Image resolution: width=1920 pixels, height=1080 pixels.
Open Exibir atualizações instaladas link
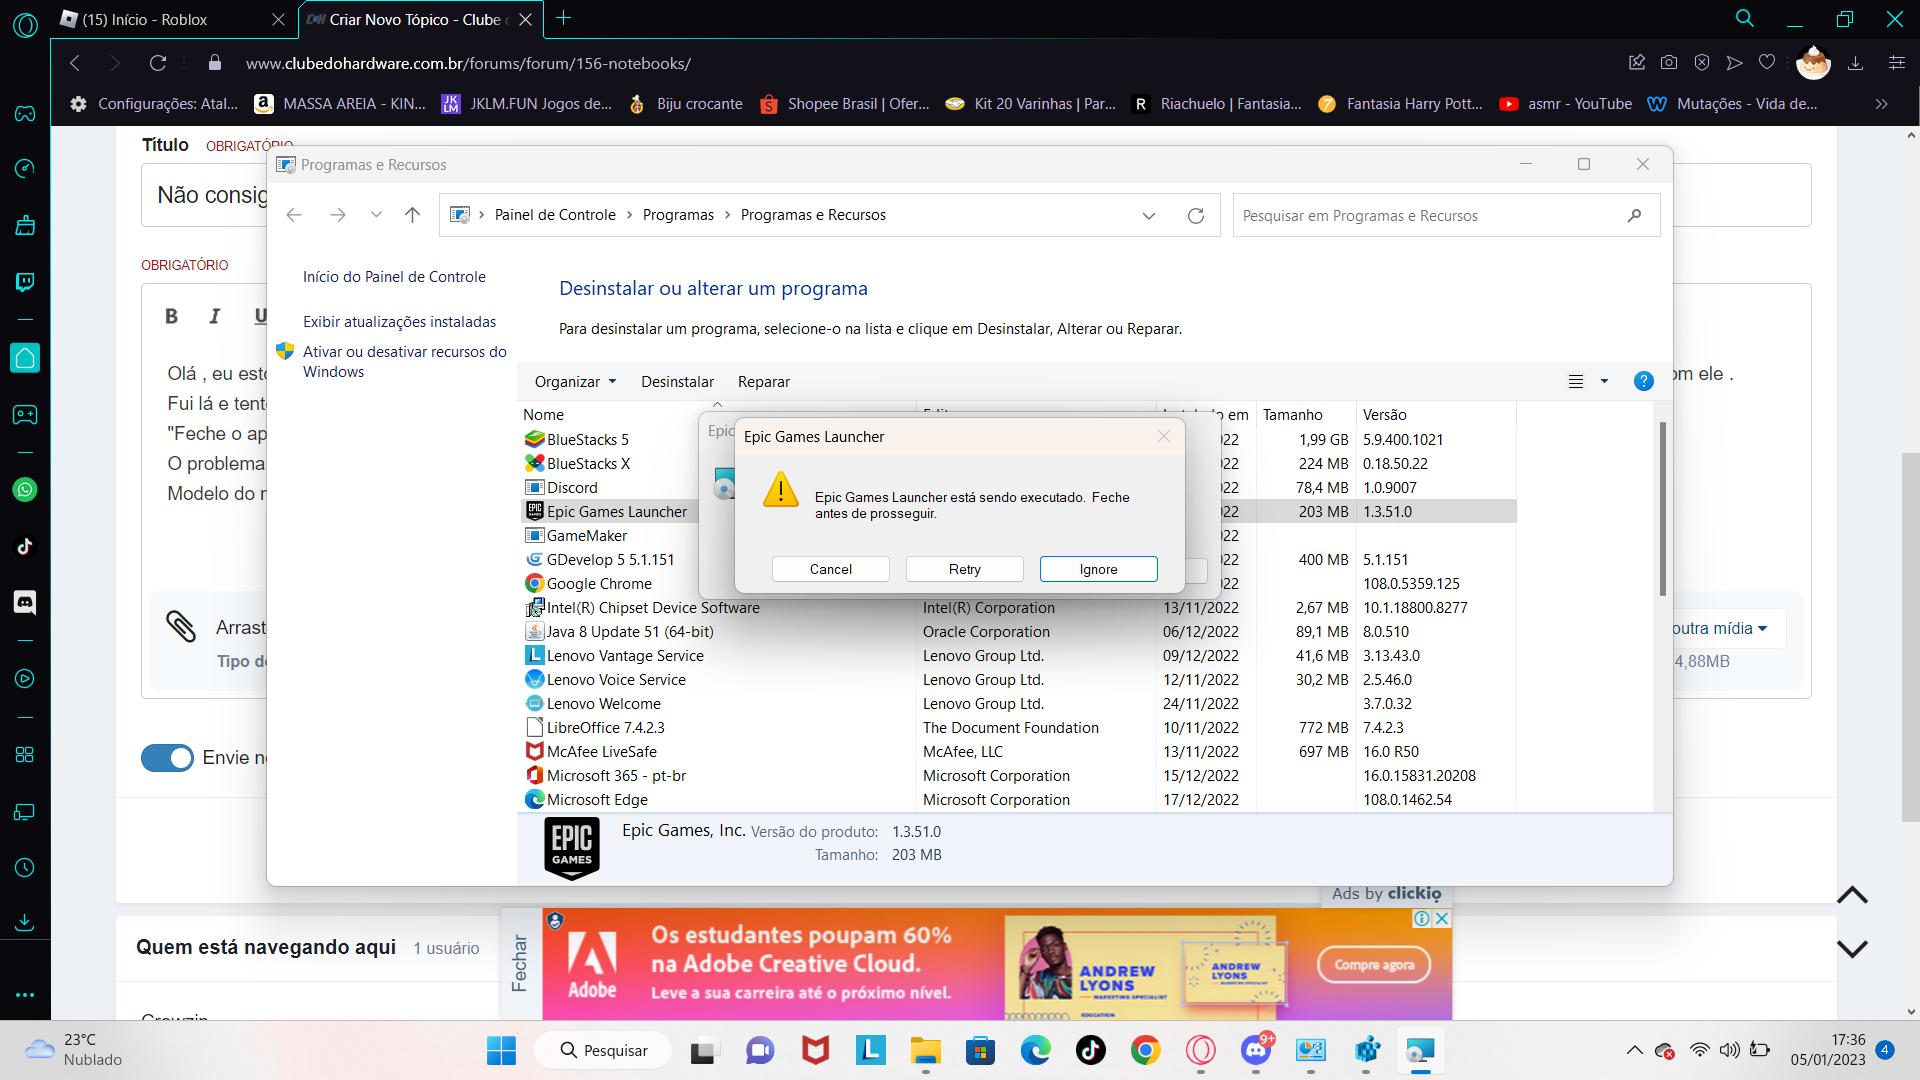tap(399, 322)
